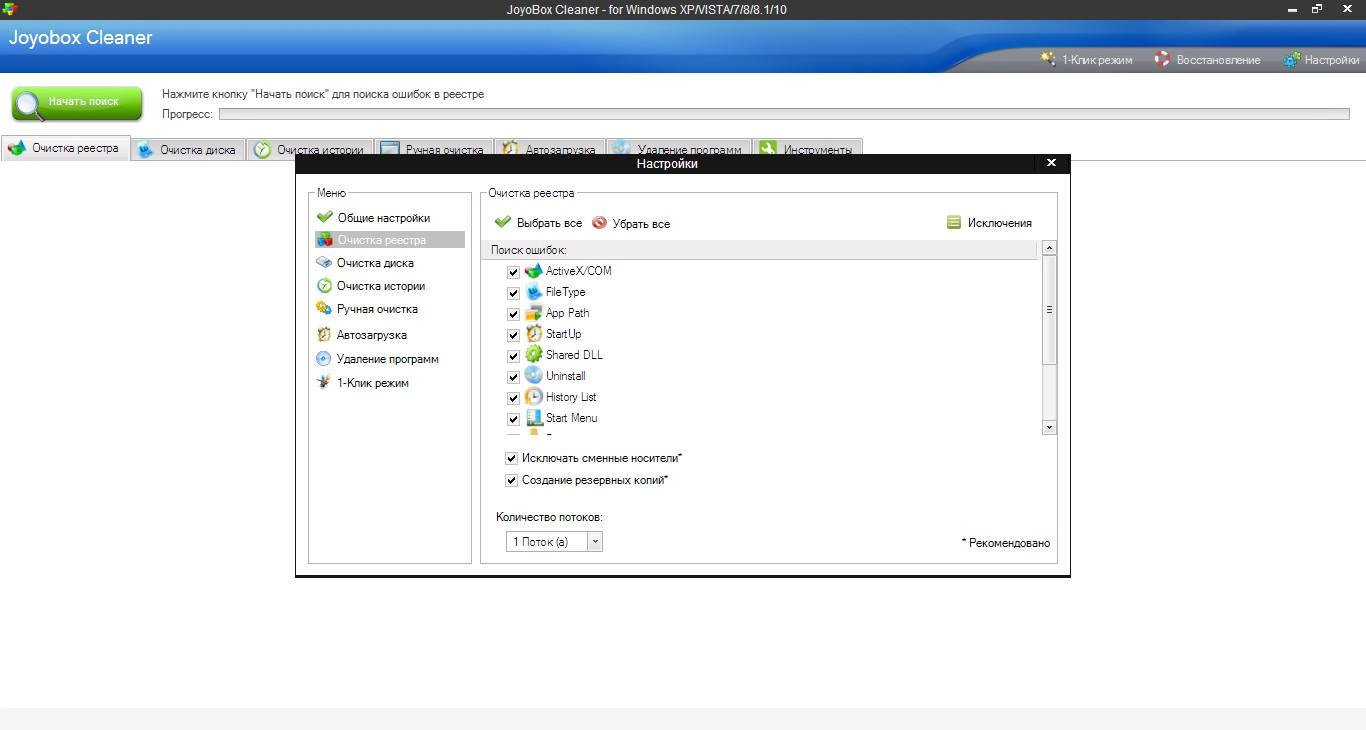
Task: Switch to the Очистка реестра main tab
Action: (66, 148)
